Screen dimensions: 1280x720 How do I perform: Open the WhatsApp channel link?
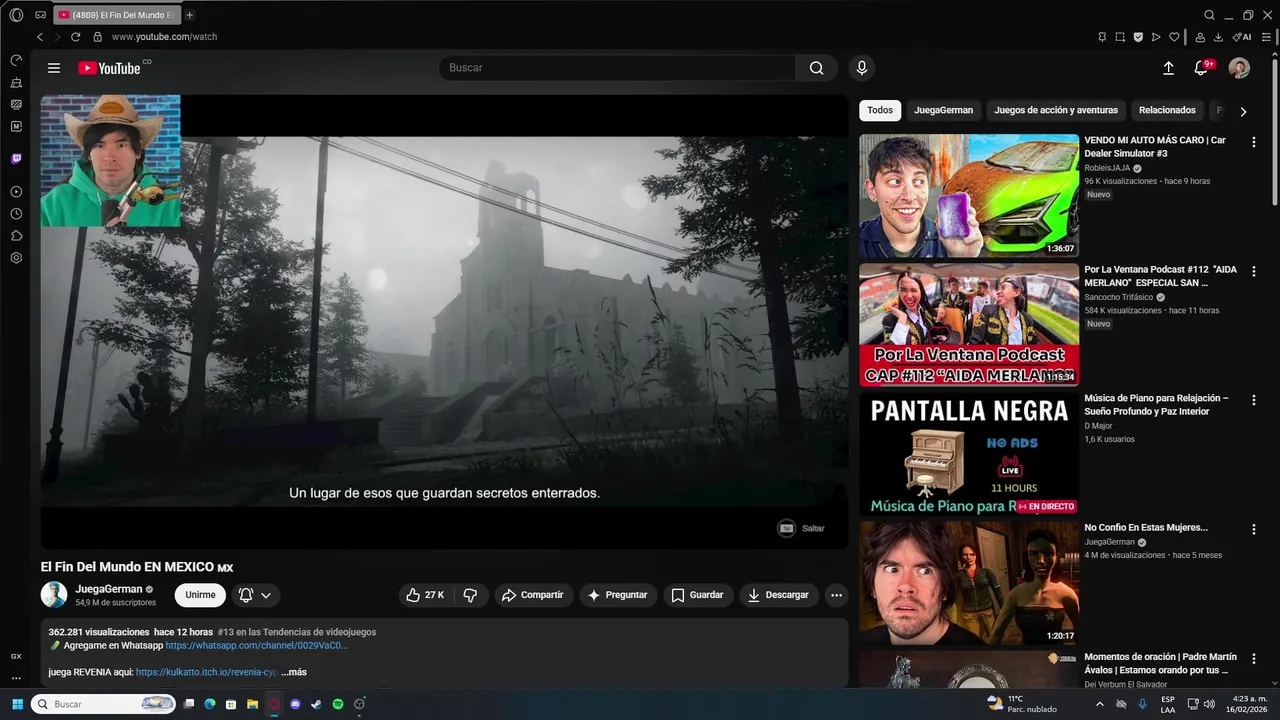tap(257, 646)
